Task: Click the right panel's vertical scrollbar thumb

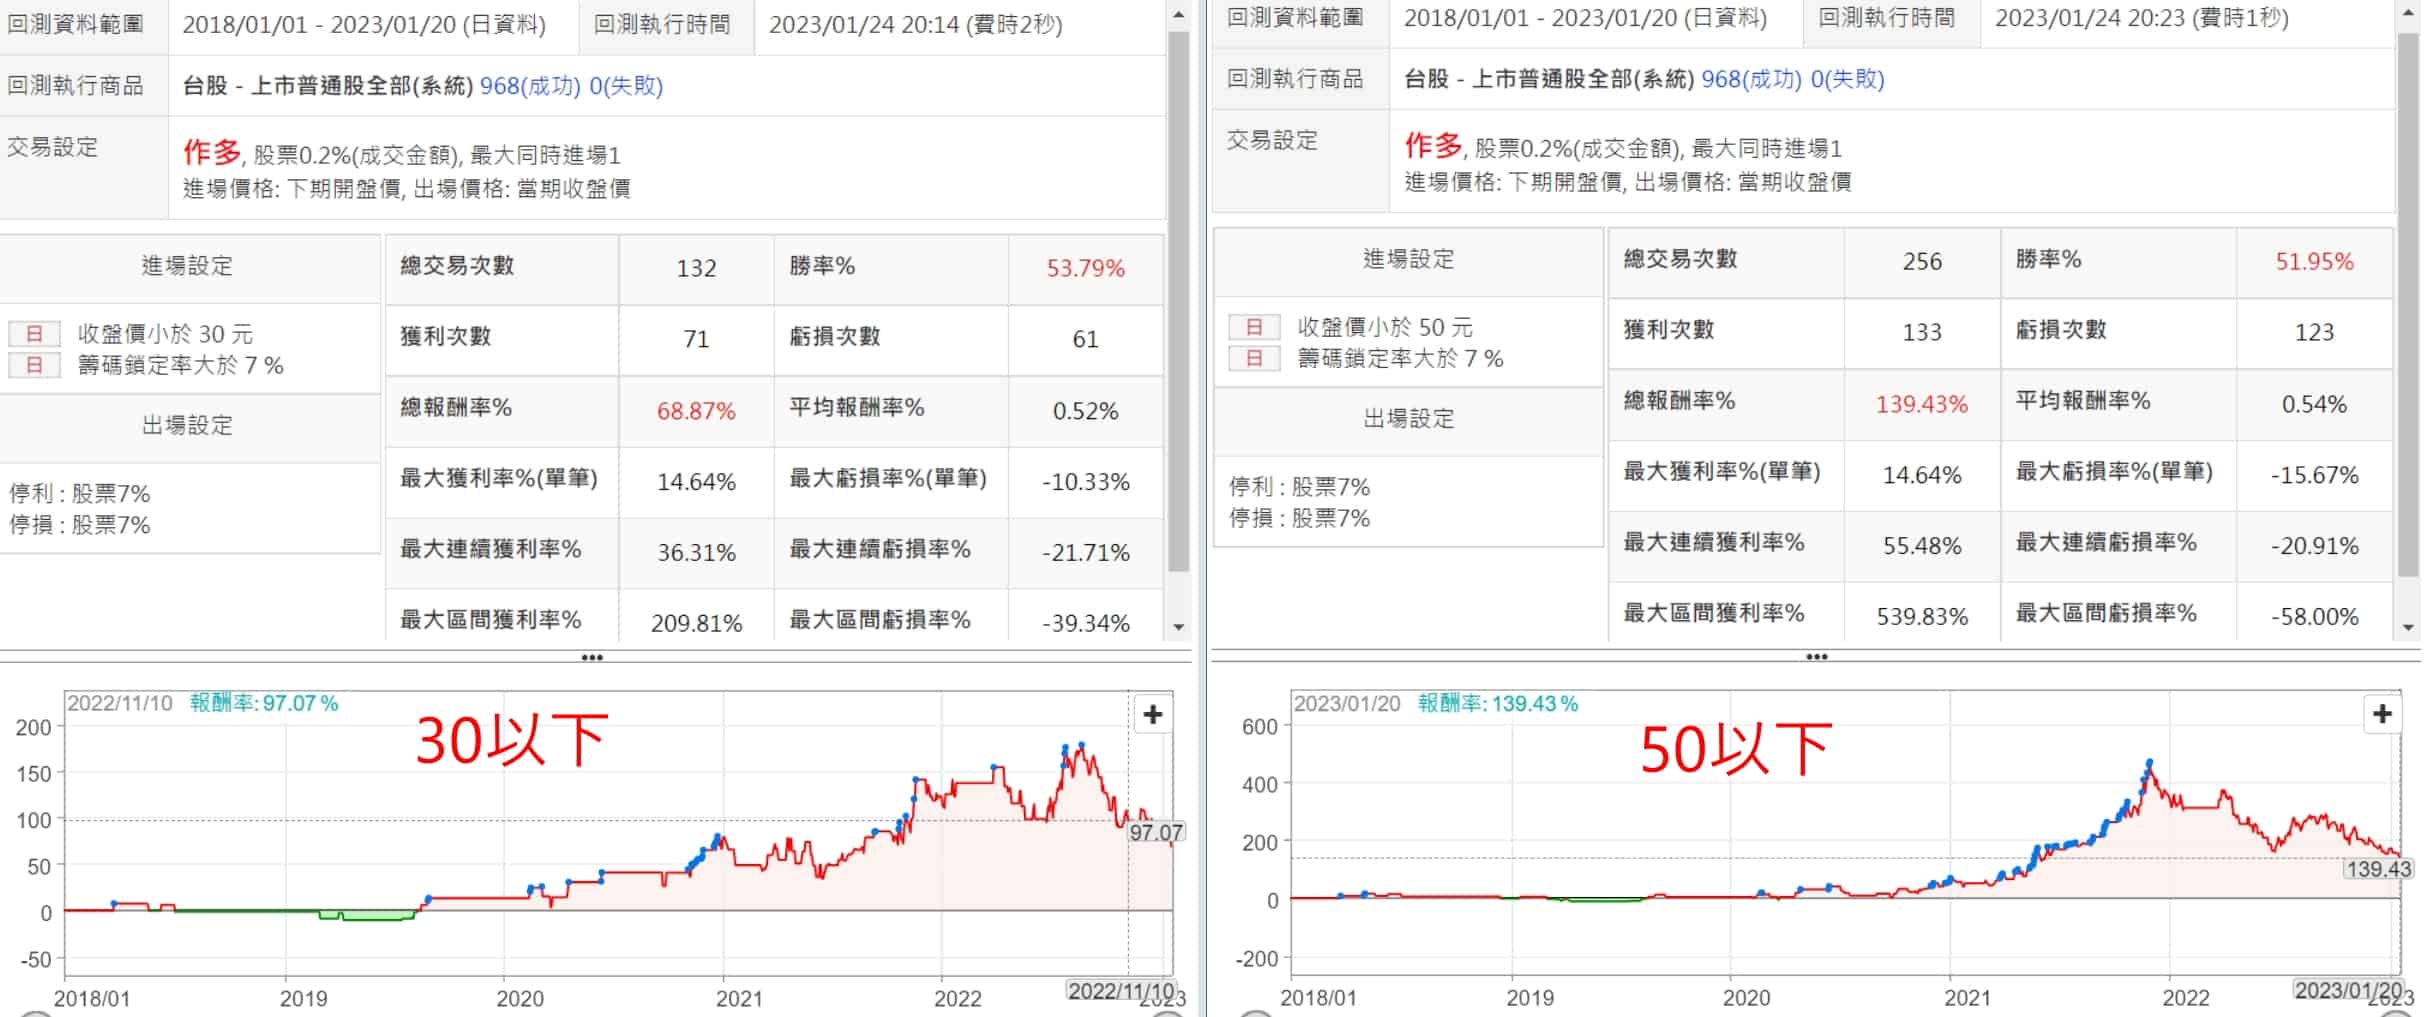Action: pyautogui.click(x=2408, y=300)
